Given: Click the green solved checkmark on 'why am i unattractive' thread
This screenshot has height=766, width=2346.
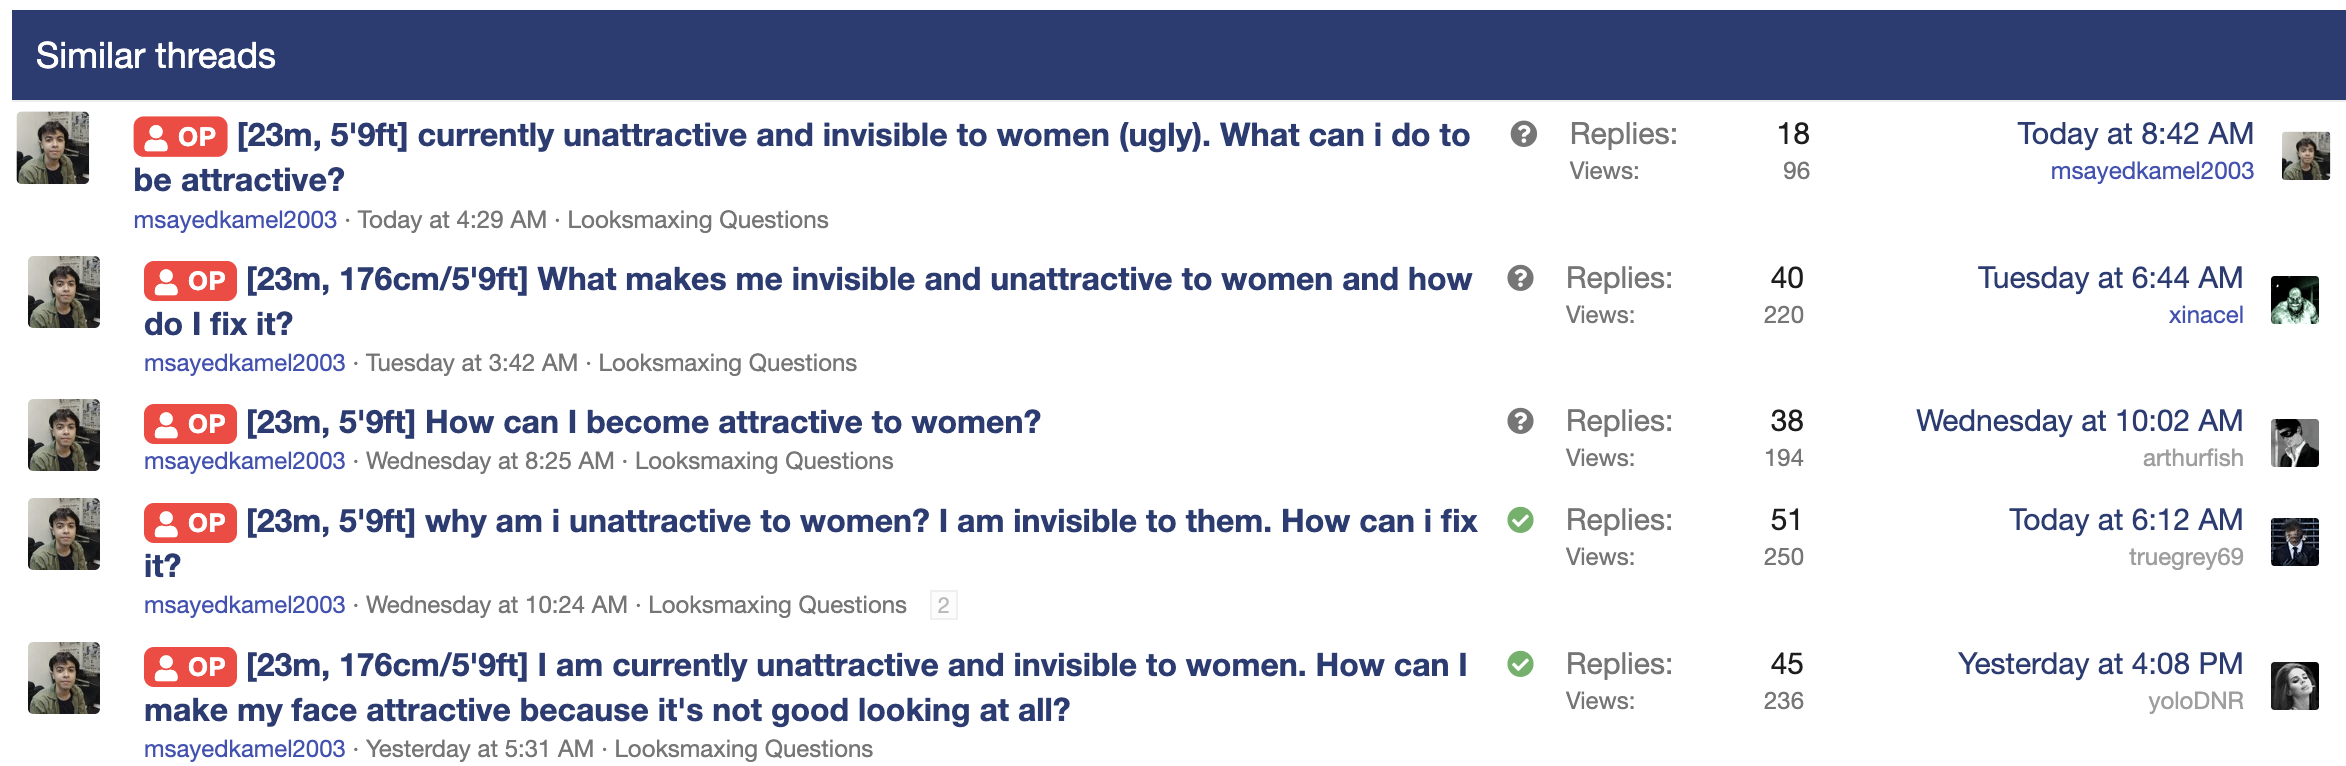Looking at the screenshot, I should 1520,520.
